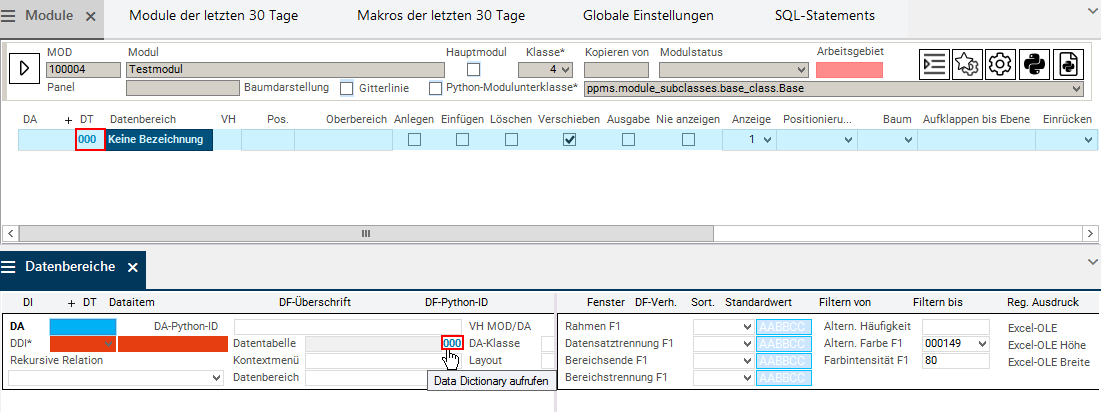Click the Datensatztrennung F1 AABBCC color field
The width and height of the screenshot is (1101, 412).
point(784,344)
